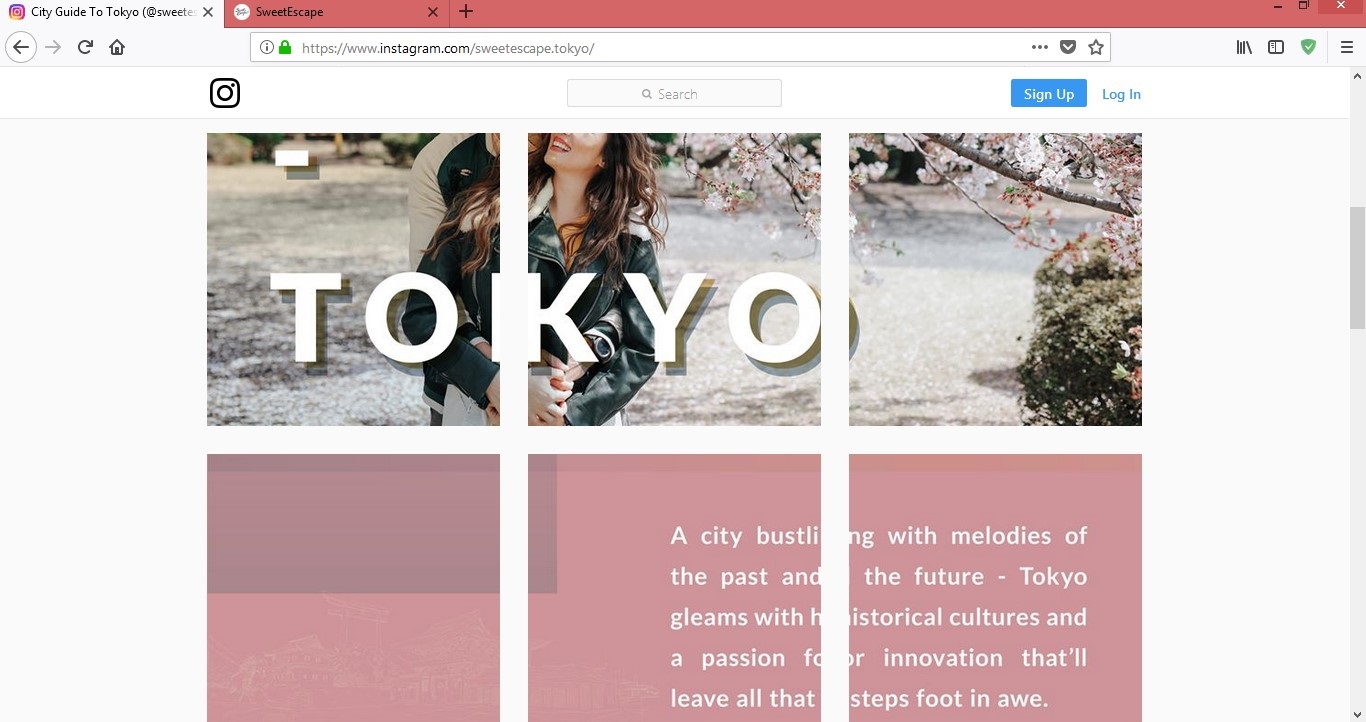Go to the browser home page
This screenshot has width=1366, height=722.
(117, 47)
